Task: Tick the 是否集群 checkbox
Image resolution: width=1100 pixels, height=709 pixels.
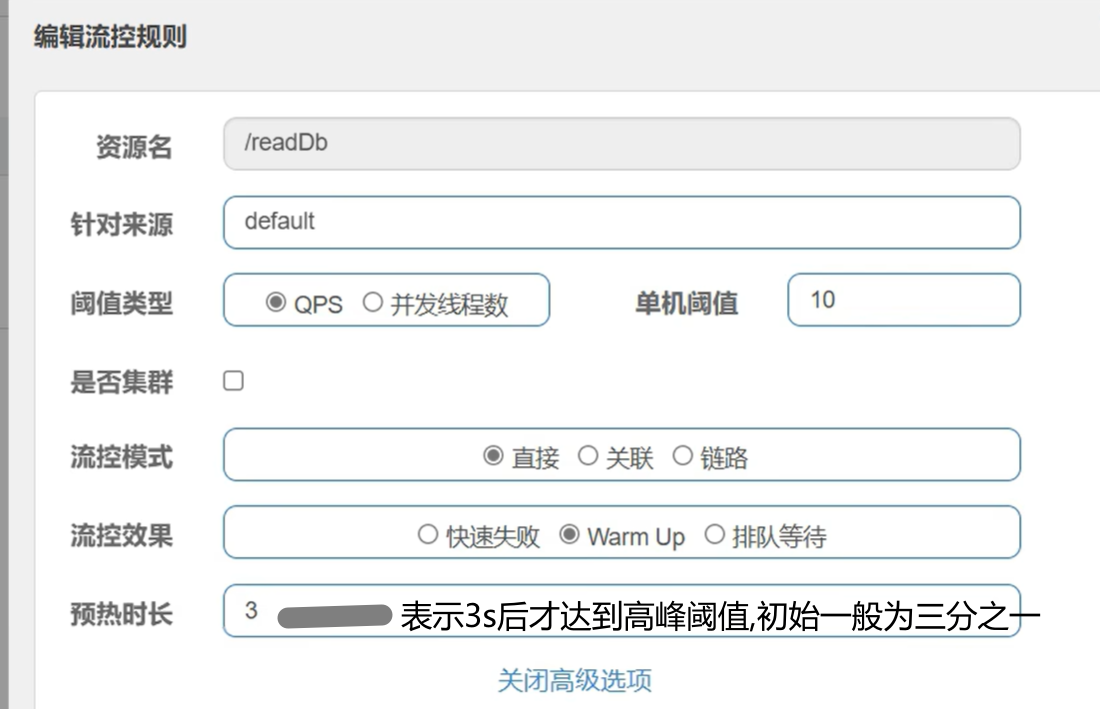Action: pyautogui.click(x=233, y=381)
